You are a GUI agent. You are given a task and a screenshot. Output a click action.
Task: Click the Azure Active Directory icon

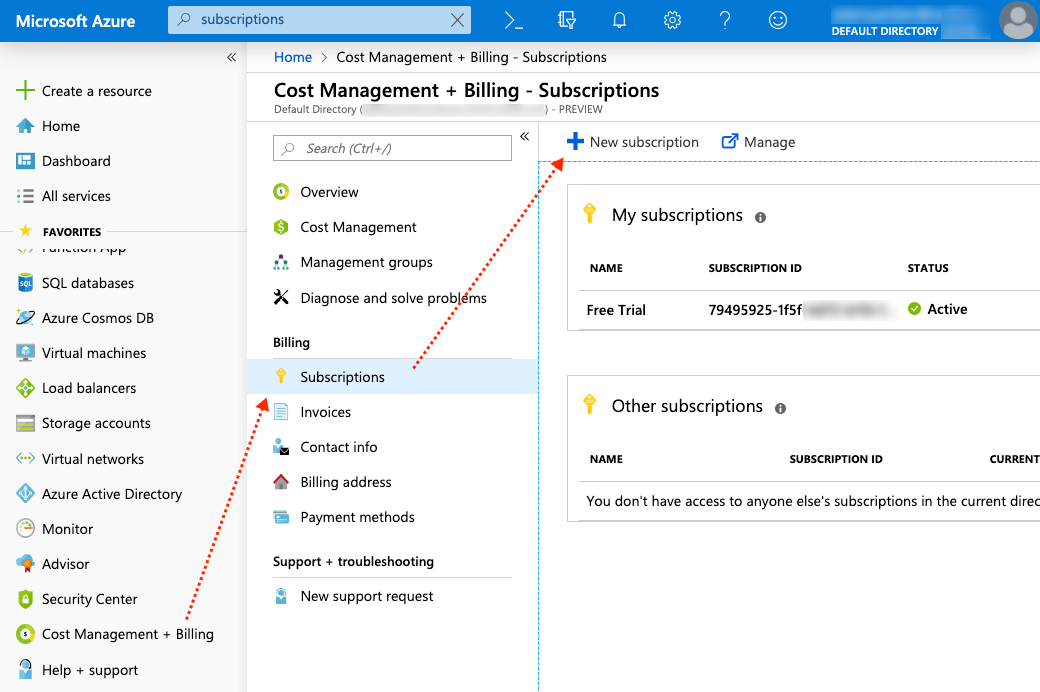tap(25, 494)
